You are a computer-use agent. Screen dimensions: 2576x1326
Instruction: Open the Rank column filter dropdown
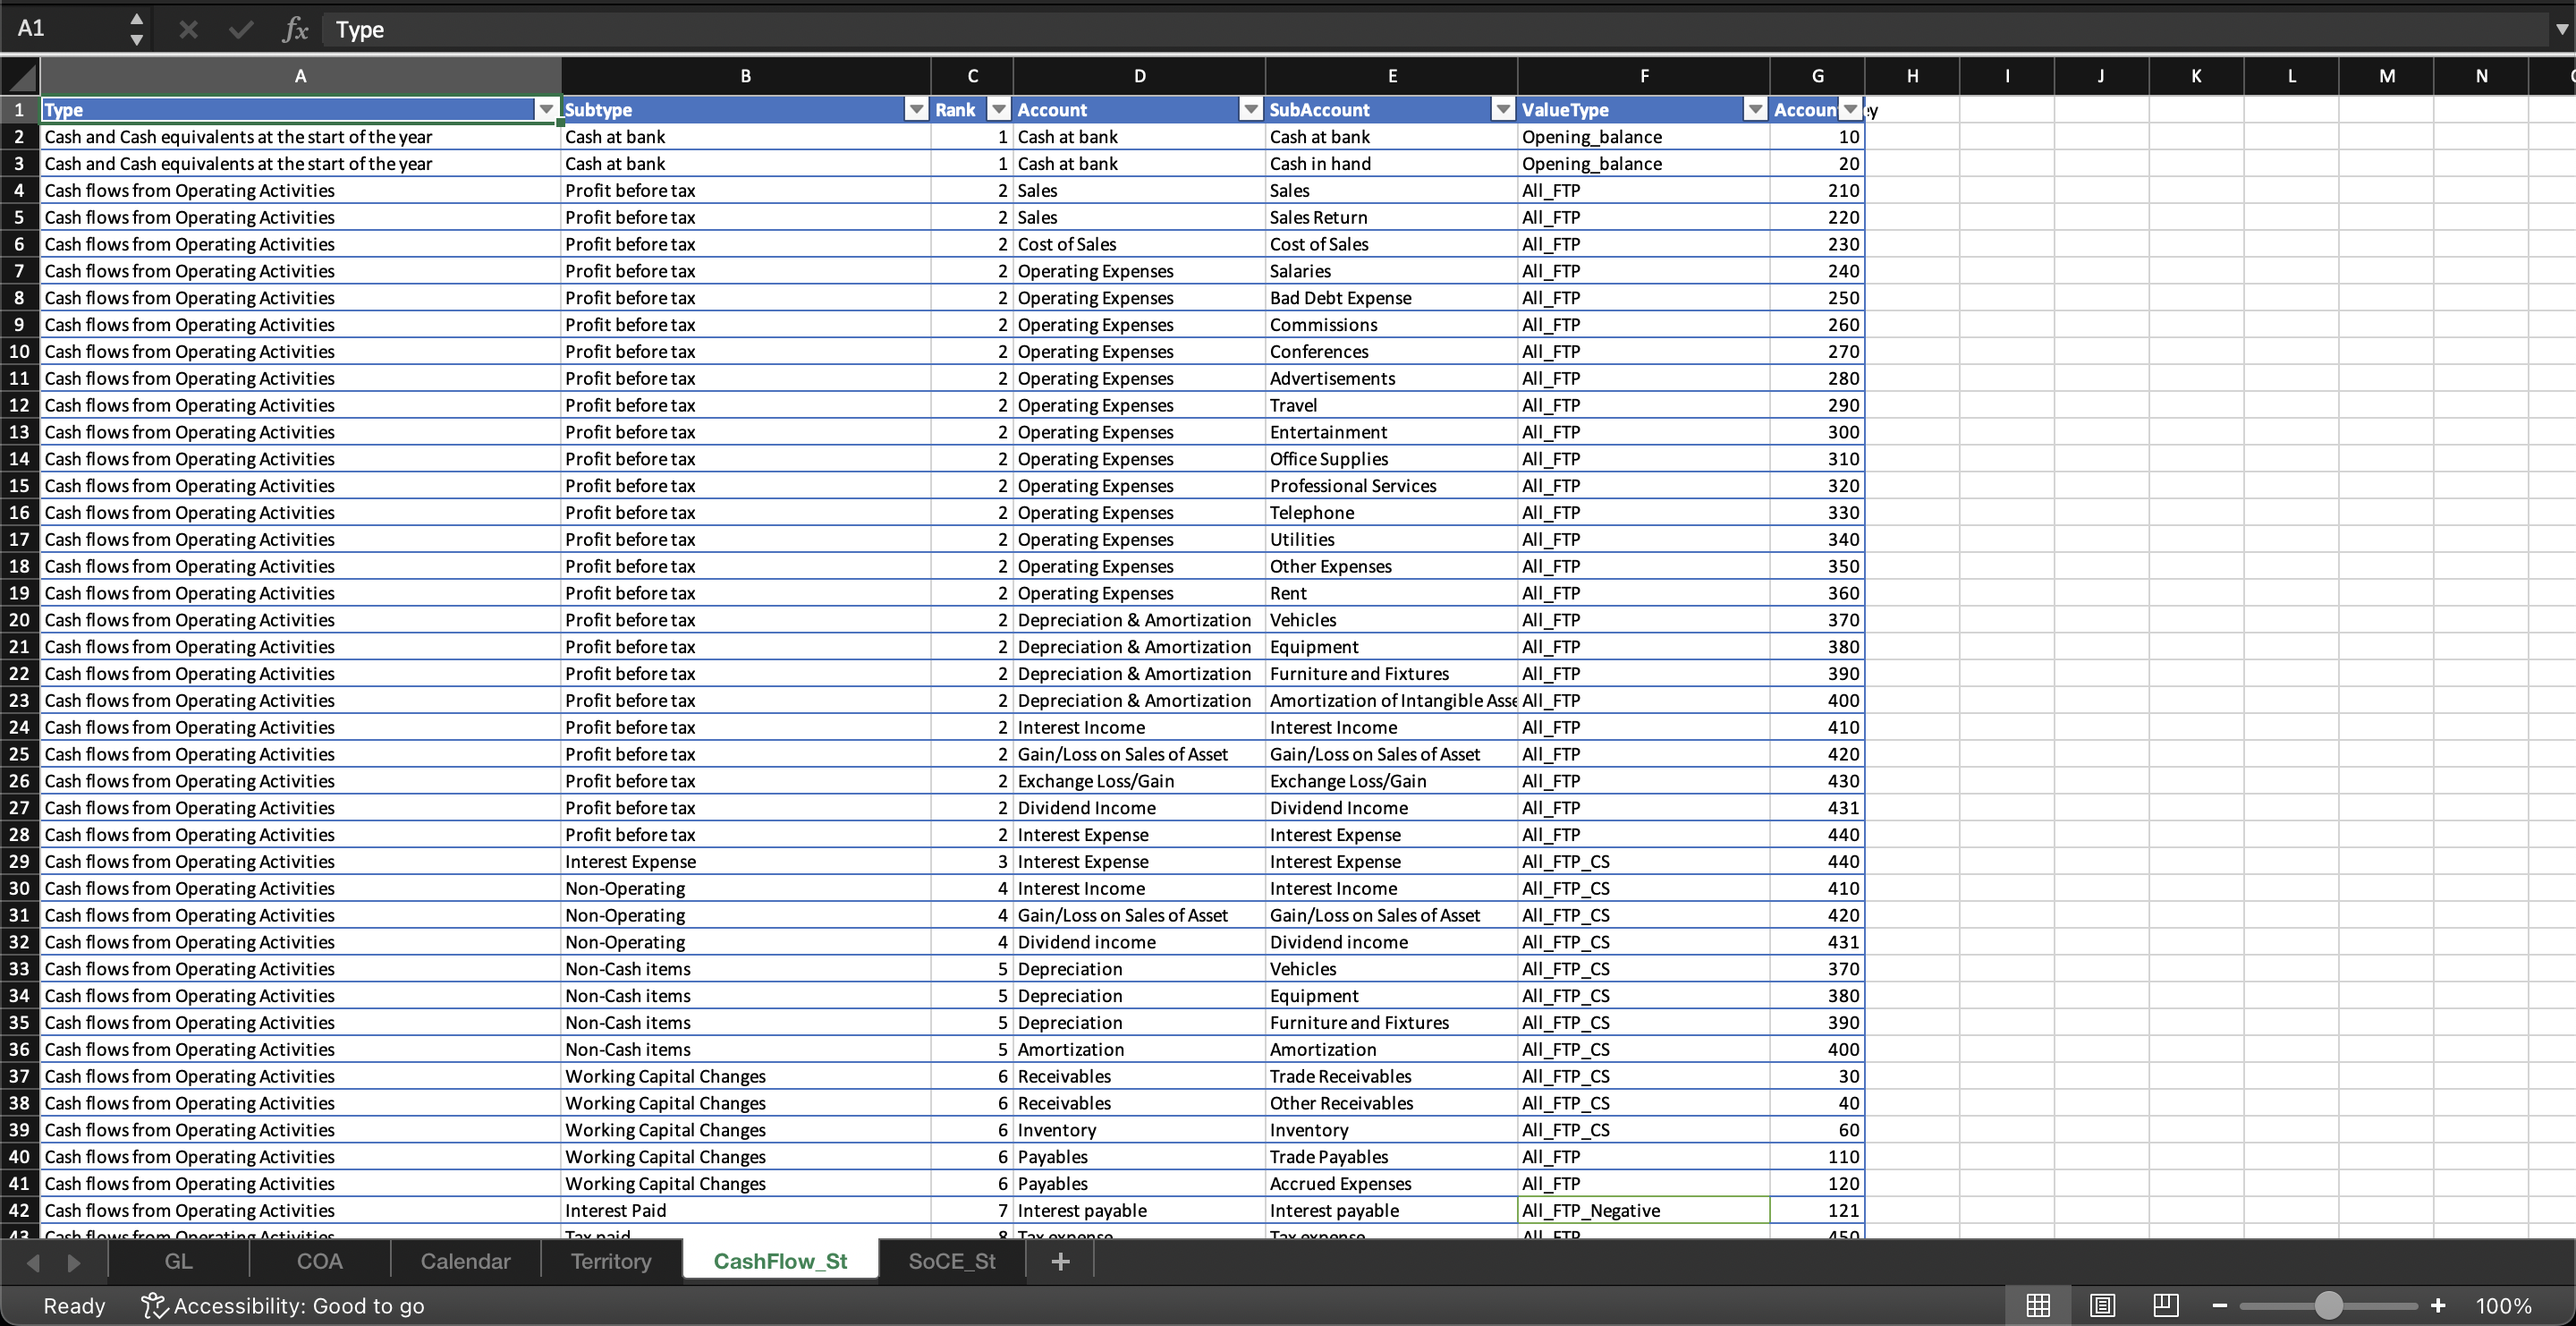(x=998, y=110)
